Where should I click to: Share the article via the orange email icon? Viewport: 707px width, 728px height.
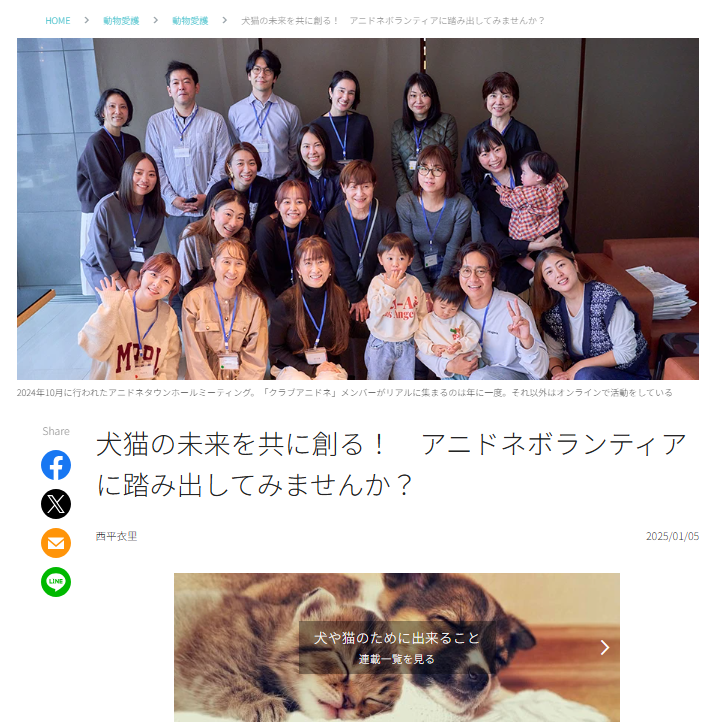[x=56, y=543]
